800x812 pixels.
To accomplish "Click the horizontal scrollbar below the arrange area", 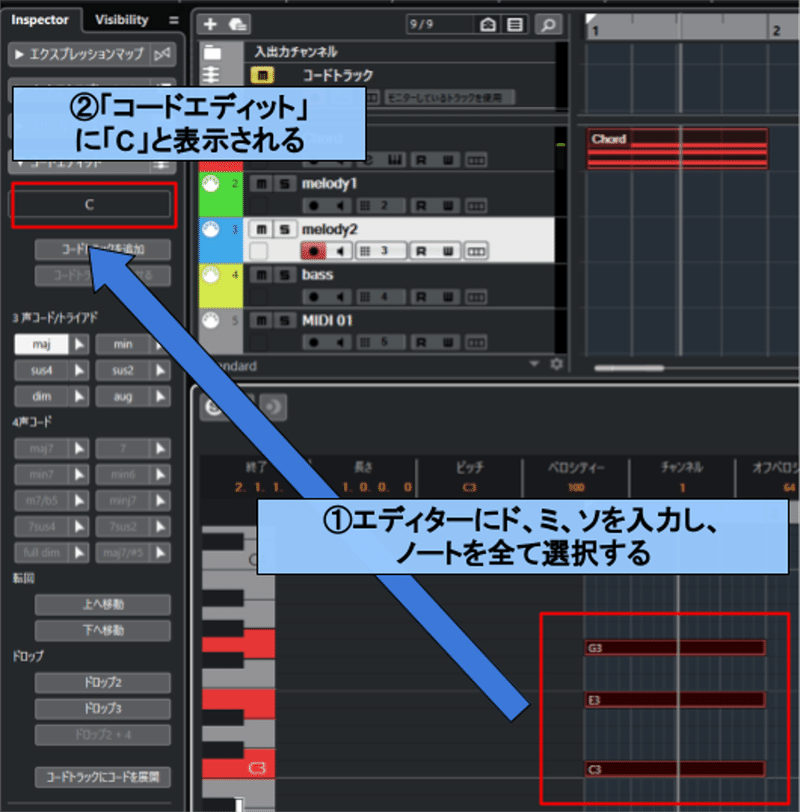I will click(x=629, y=368).
